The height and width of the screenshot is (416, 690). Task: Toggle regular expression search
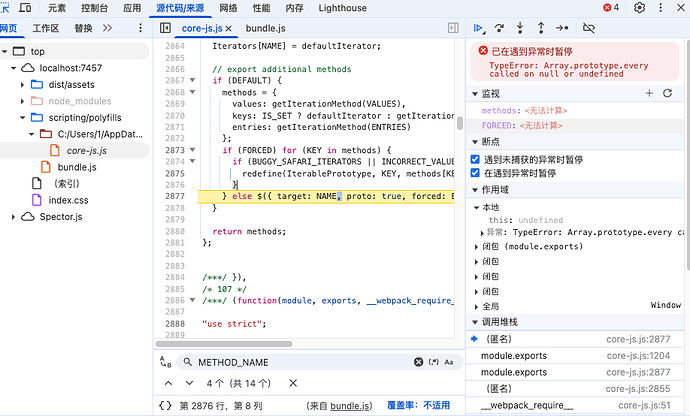pyautogui.click(x=434, y=362)
